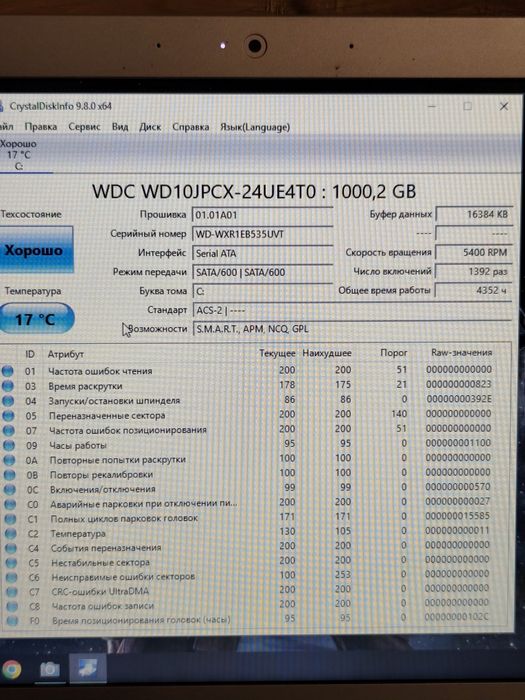
Task: Open the camera app in the taskbar
Action: pyautogui.click(x=49, y=669)
